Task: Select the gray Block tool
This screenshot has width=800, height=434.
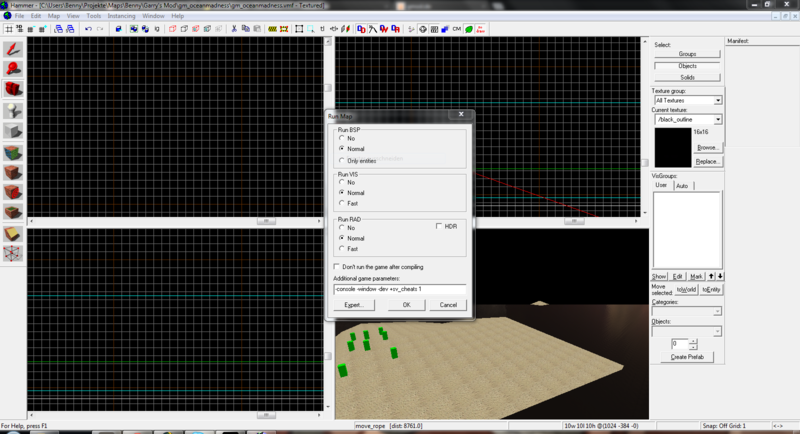Action: coord(13,131)
